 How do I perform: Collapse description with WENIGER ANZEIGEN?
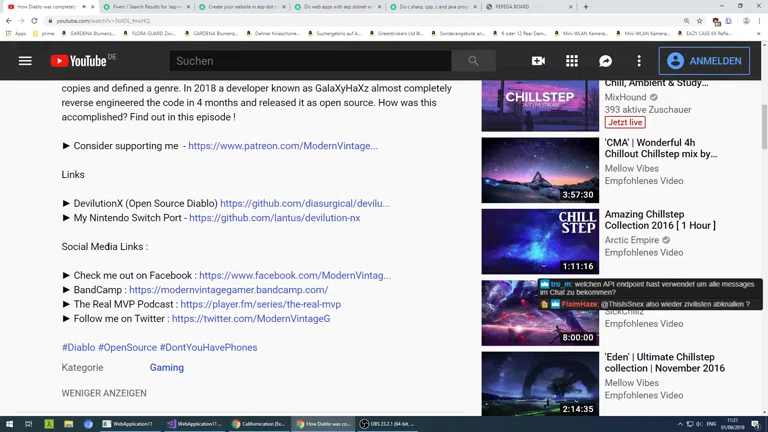point(104,393)
